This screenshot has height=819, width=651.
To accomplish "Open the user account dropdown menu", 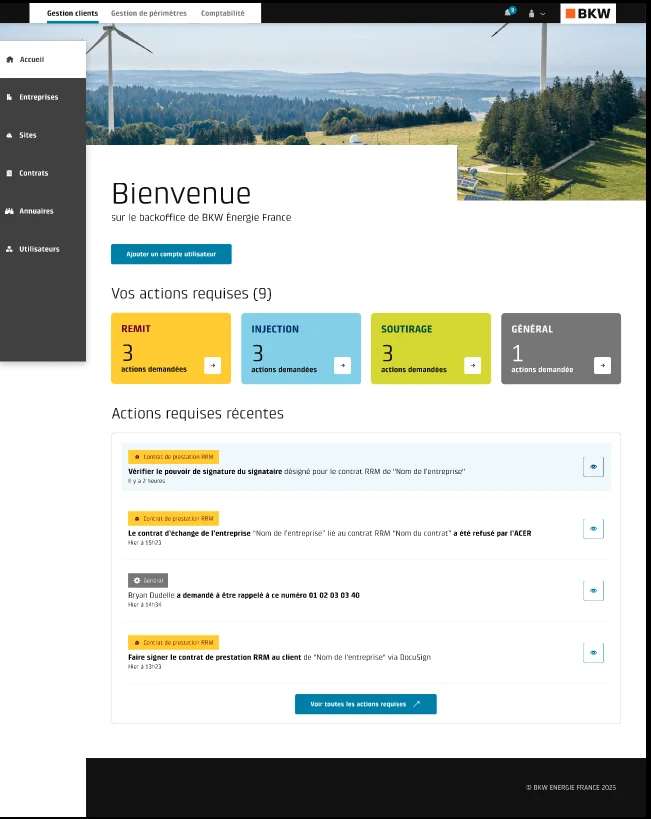I will [537, 14].
